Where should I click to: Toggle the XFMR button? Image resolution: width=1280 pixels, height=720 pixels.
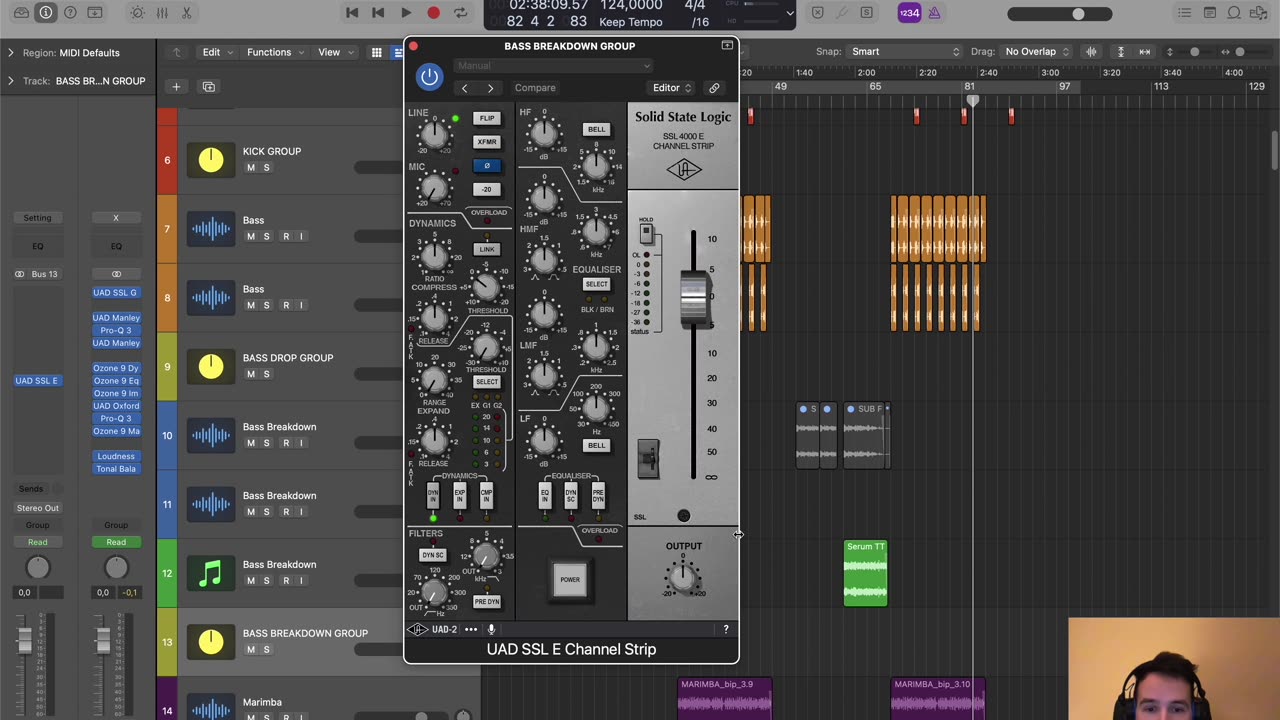487,142
